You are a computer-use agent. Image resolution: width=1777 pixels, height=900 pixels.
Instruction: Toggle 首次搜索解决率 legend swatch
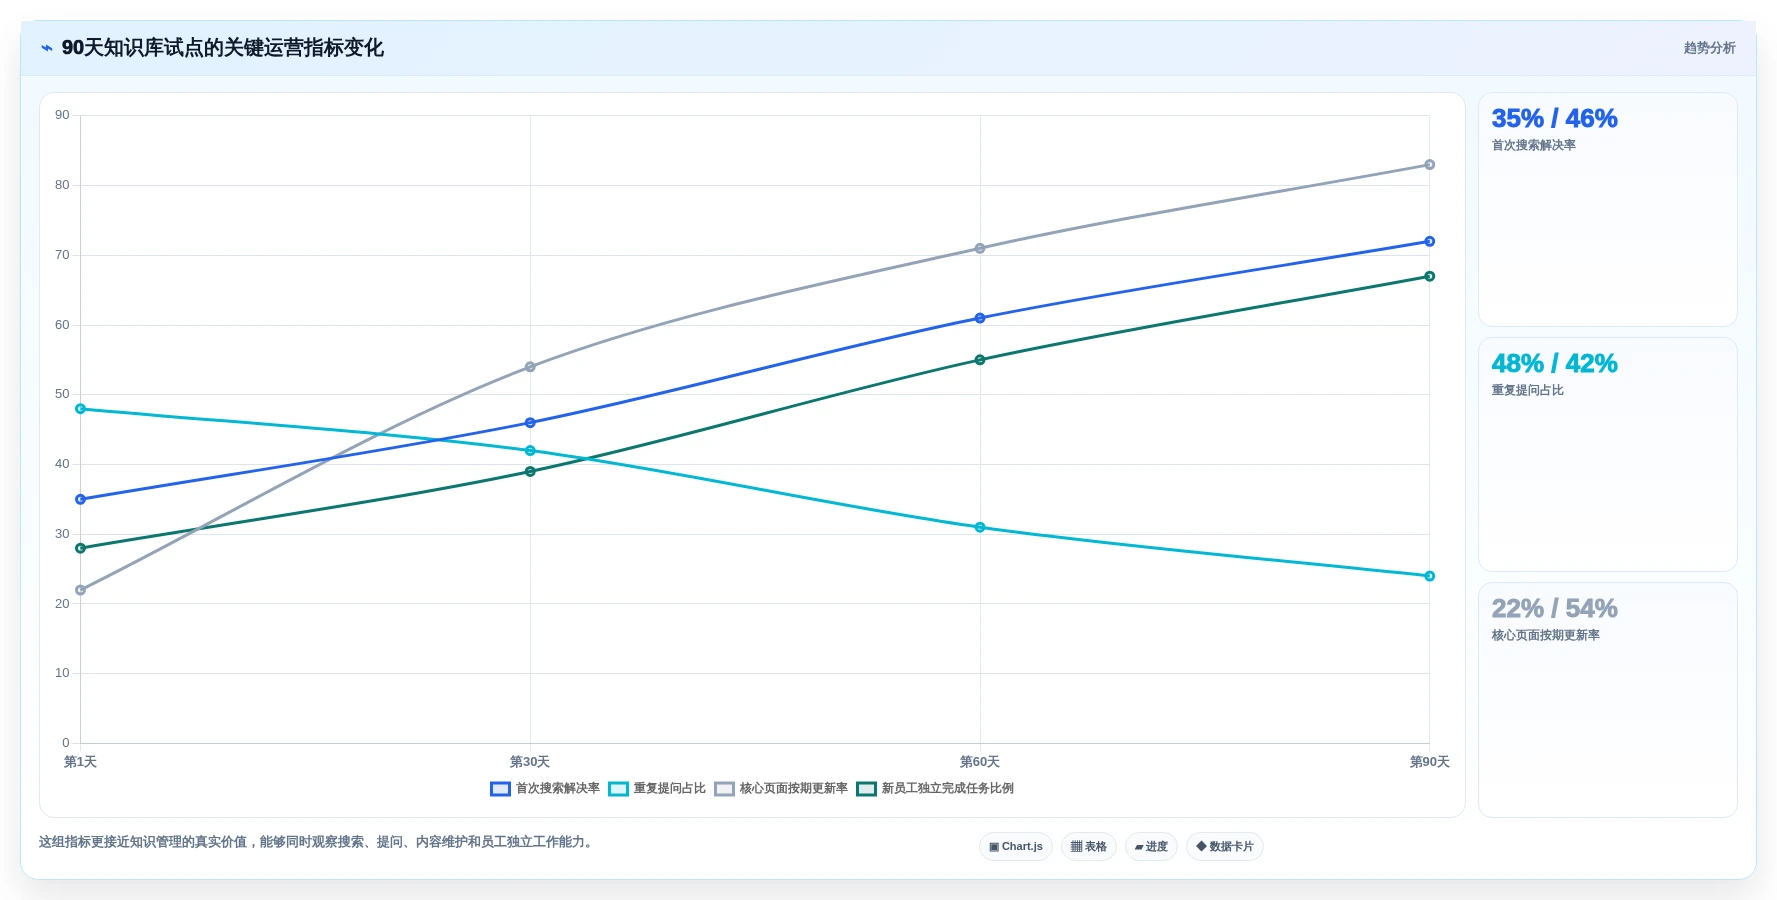tap(500, 789)
